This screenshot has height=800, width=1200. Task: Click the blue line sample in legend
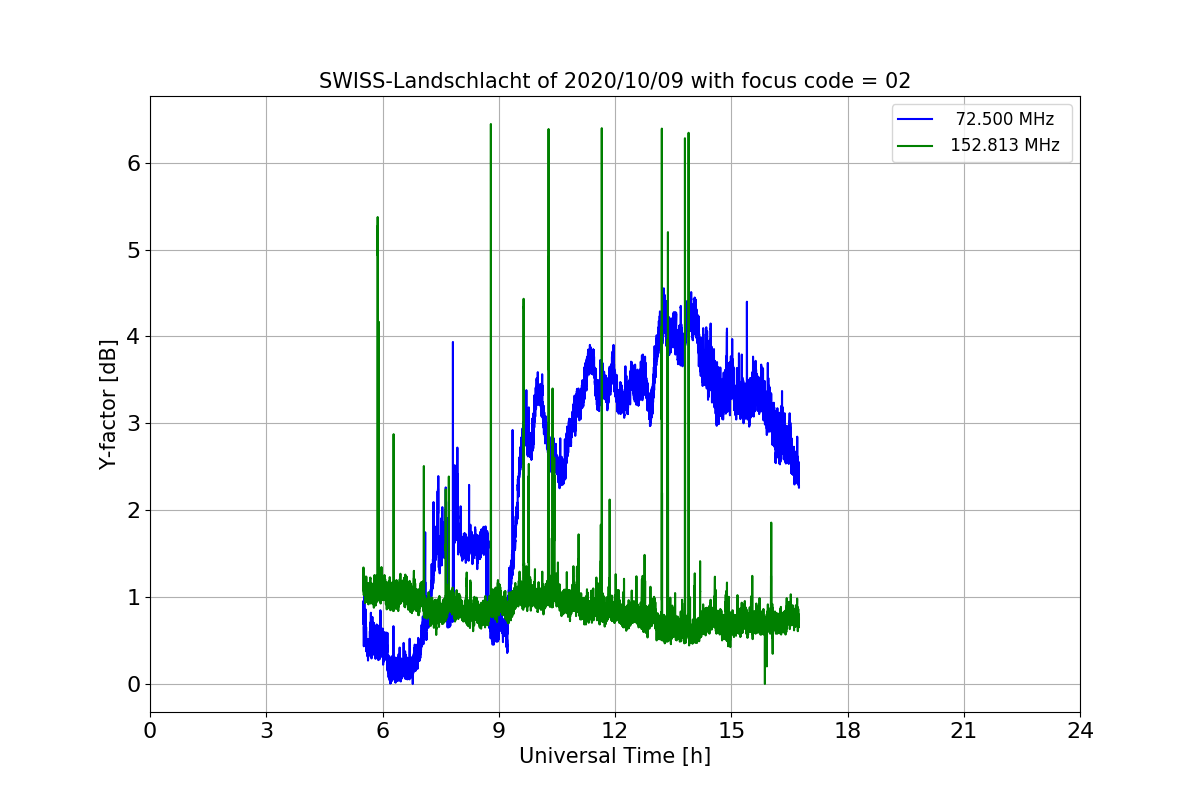[x=915, y=119]
